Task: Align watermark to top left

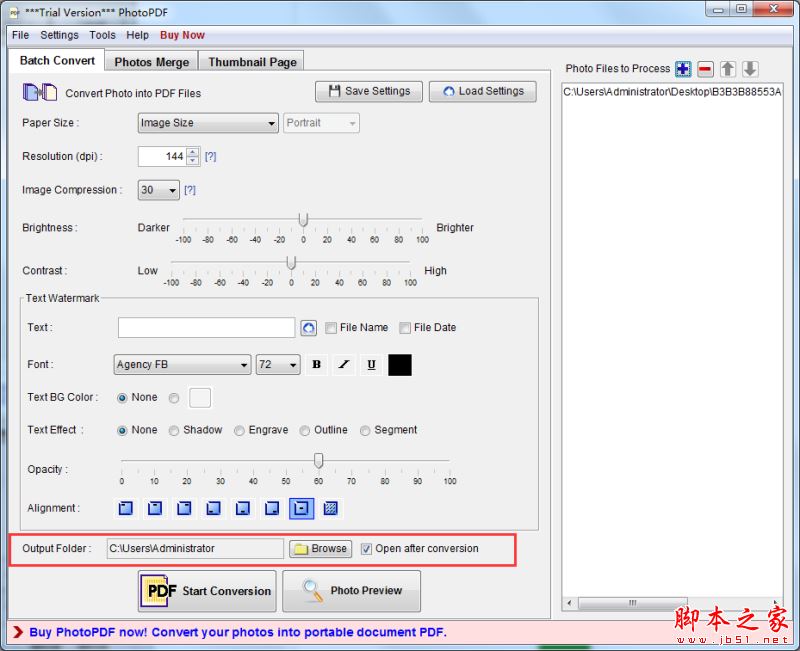Action: click(x=126, y=508)
